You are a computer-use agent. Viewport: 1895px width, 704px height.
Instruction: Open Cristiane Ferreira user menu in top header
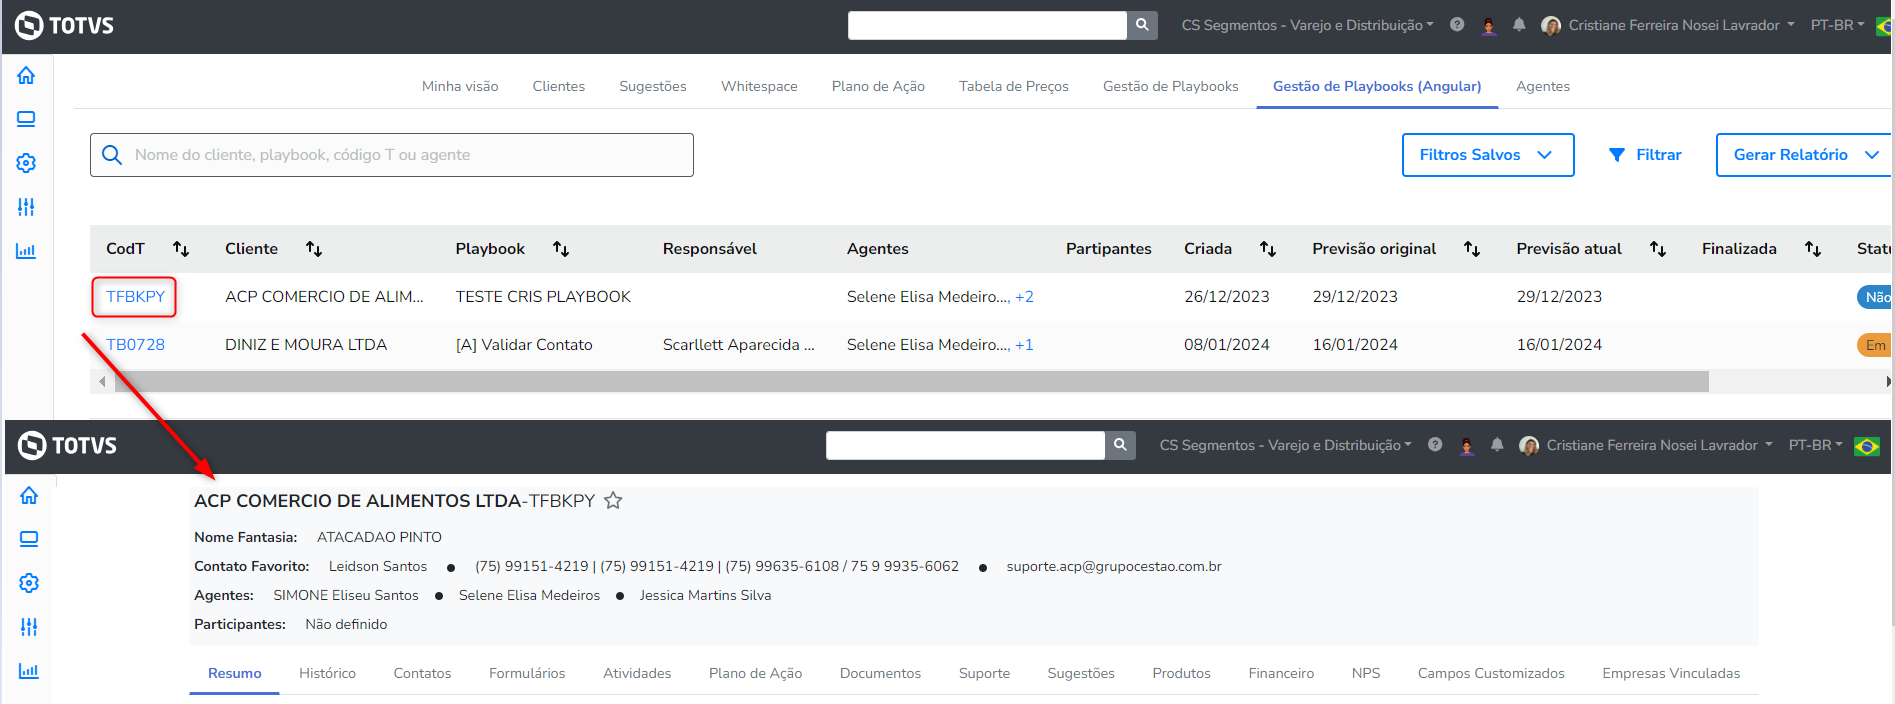coord(1681,25)
